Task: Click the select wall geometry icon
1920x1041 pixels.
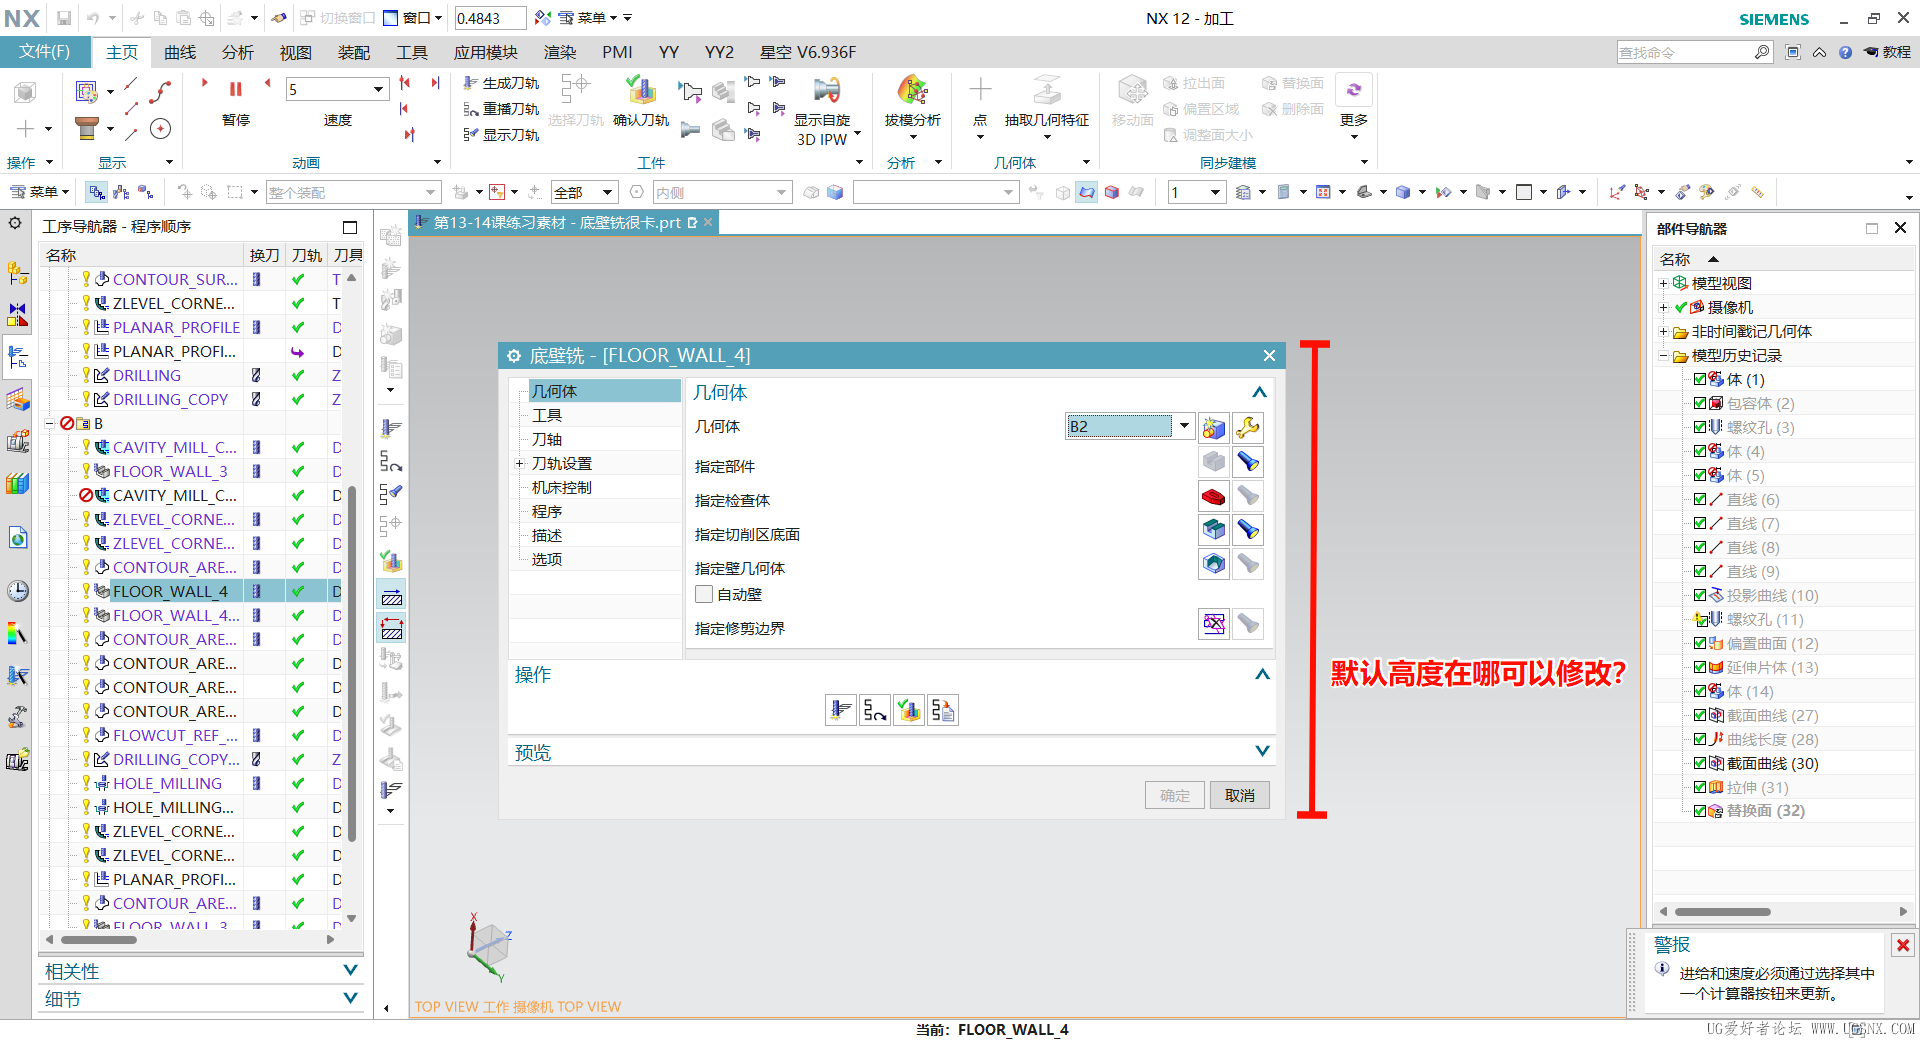Action: 1214,564
